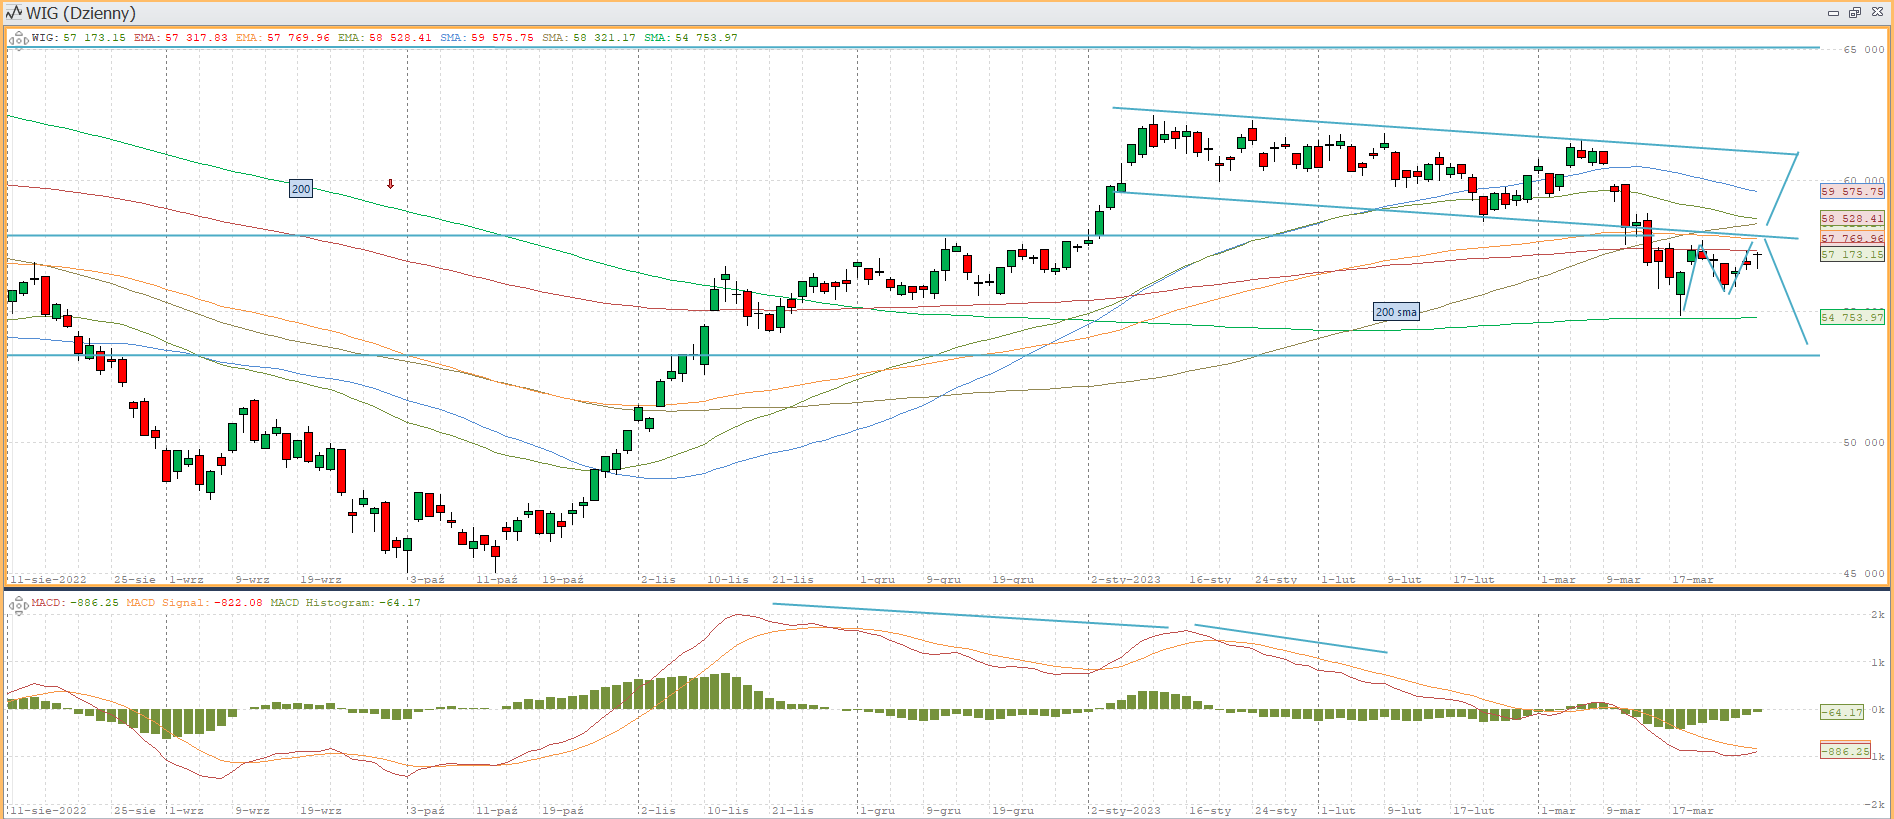Click the main chart panel move handle

coord(18,39)
